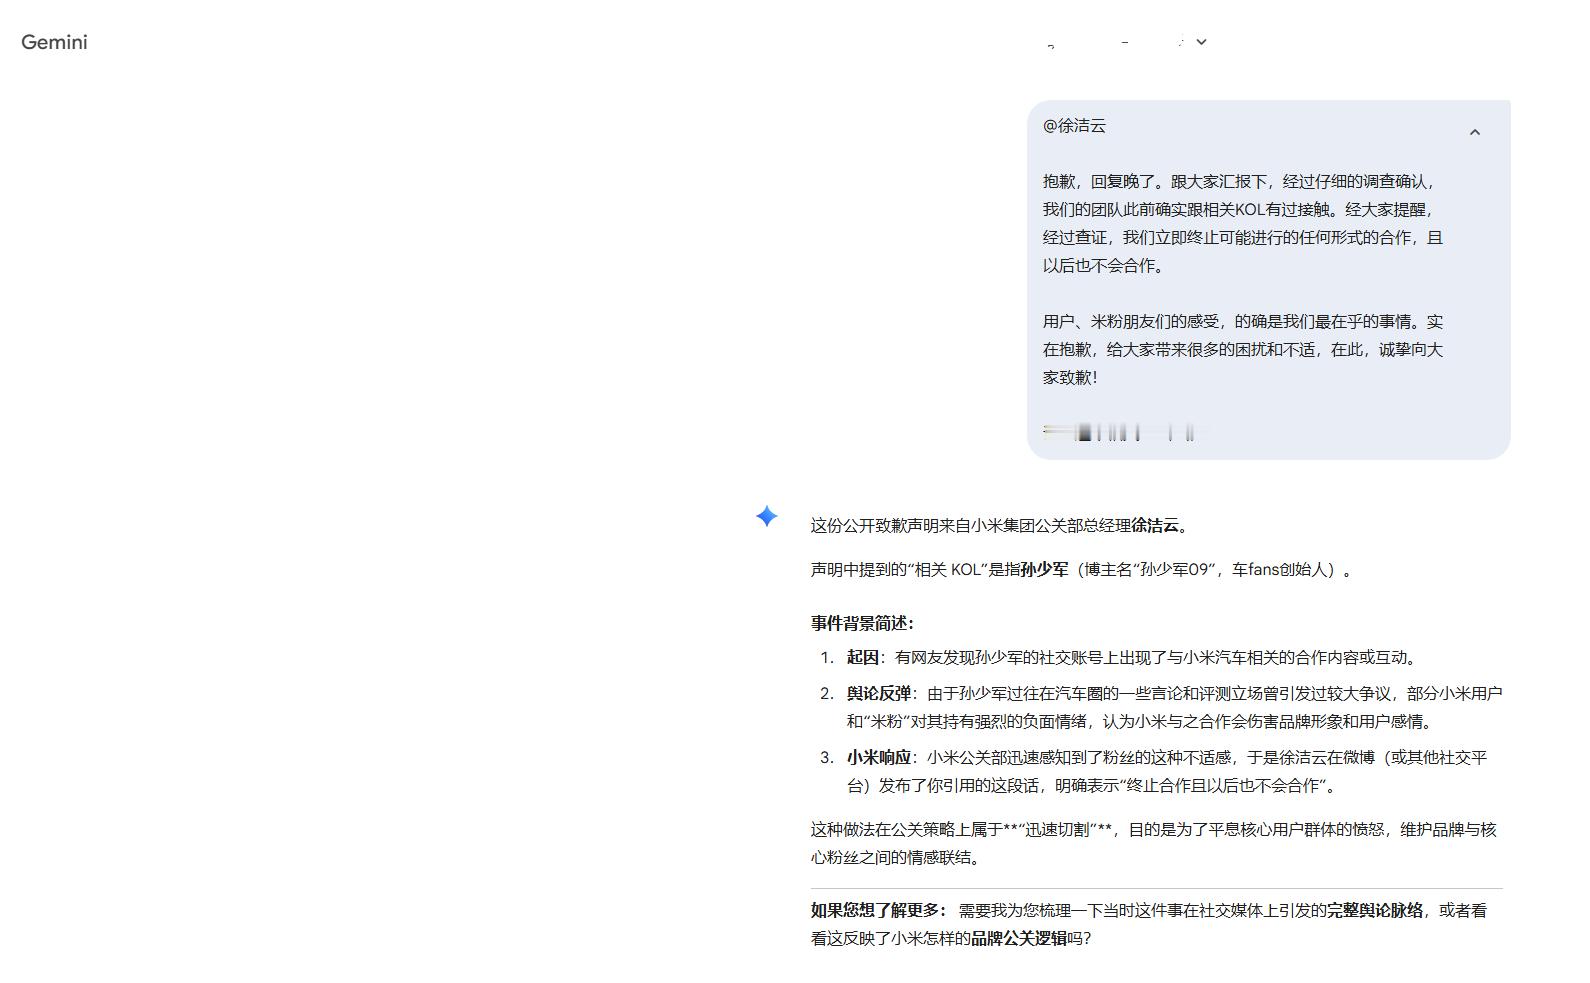Click the bold name "孙少军" in the second line
Viewport: 1590px width, 983px height.
click(x=1044, y=570)
